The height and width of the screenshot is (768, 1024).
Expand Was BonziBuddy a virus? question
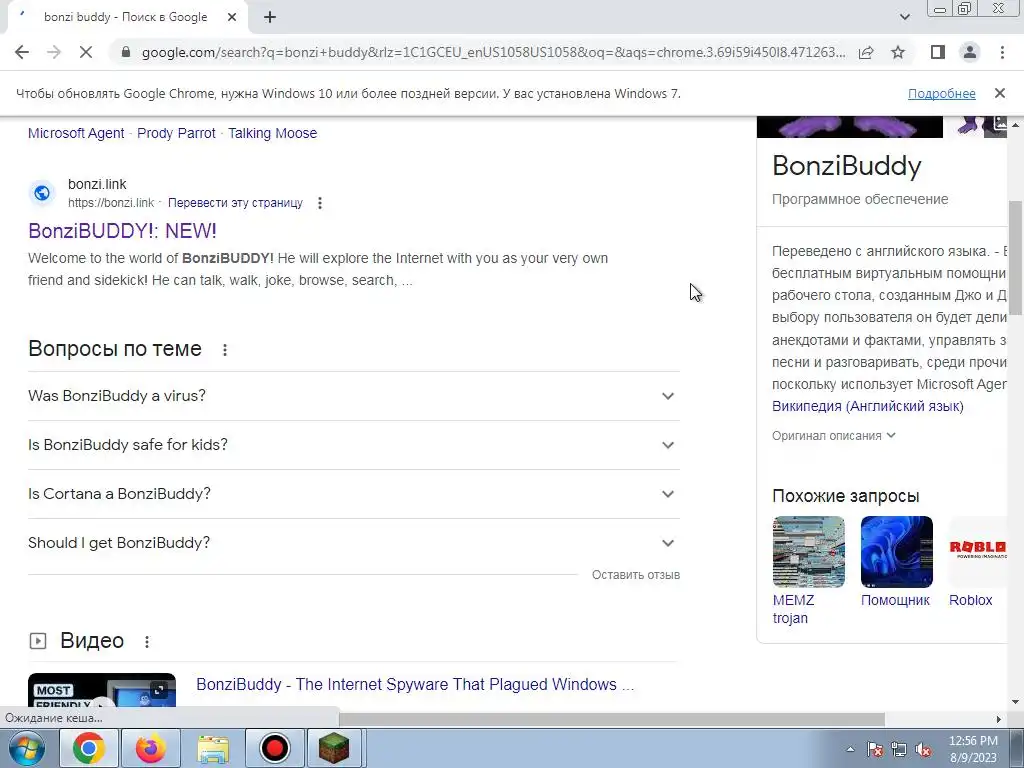tap(353, 396)
